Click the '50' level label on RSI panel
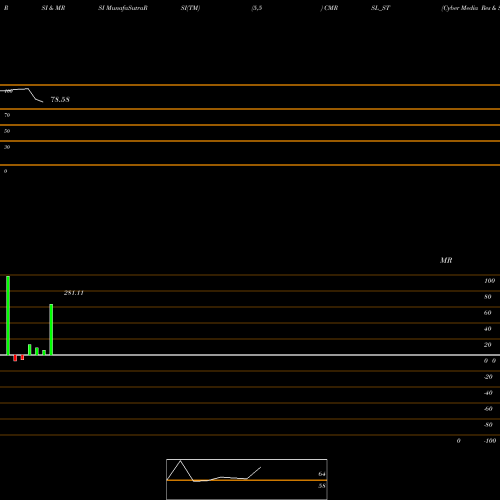500x500 pixels. coord(7,131)
